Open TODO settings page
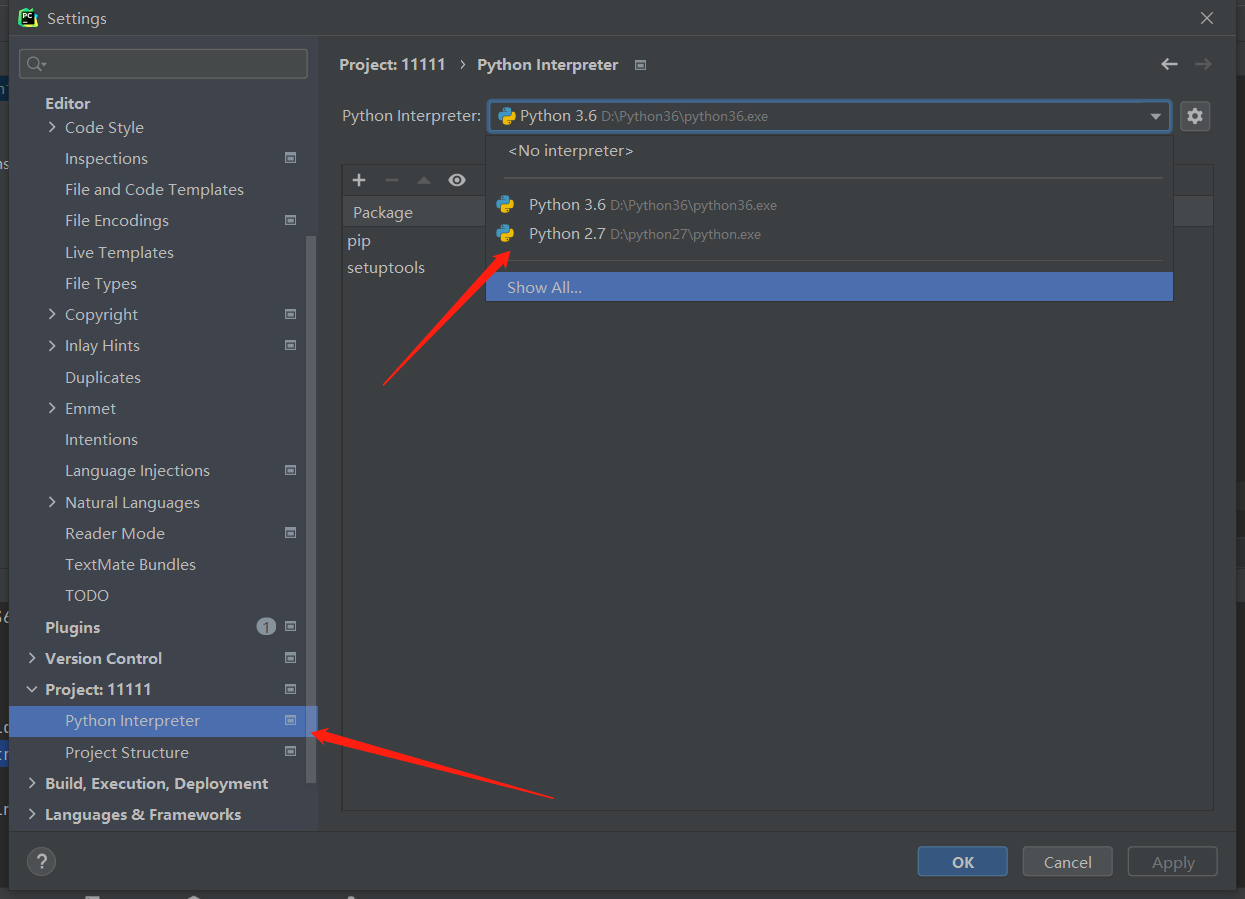1245x899 pixels. [87, 595]
